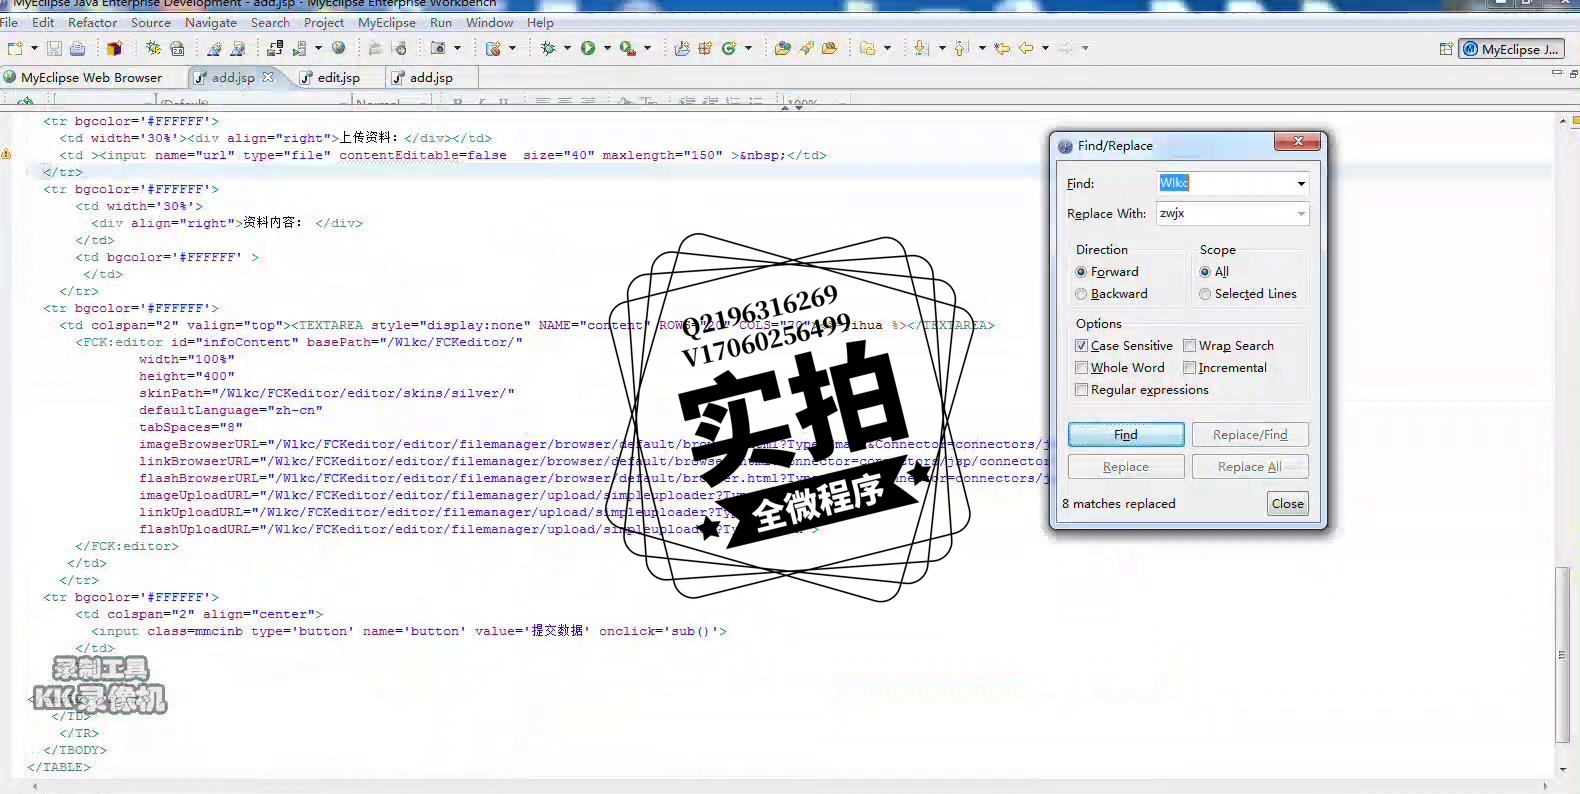Select the Backward direction radio button
The image size is (1580, 794).
click(1081, 294)
